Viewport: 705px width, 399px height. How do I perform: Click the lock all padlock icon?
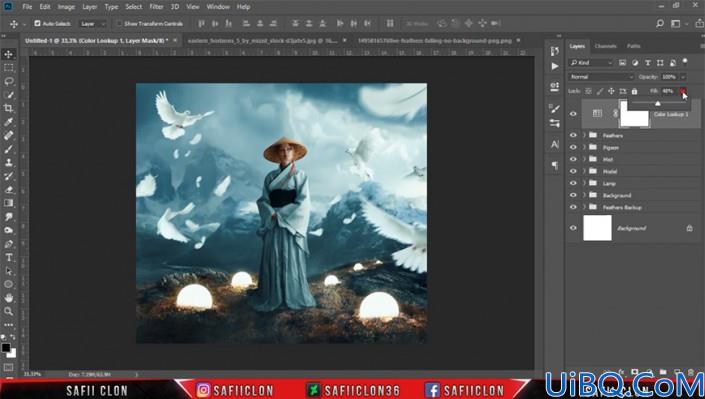click(634, 91)
